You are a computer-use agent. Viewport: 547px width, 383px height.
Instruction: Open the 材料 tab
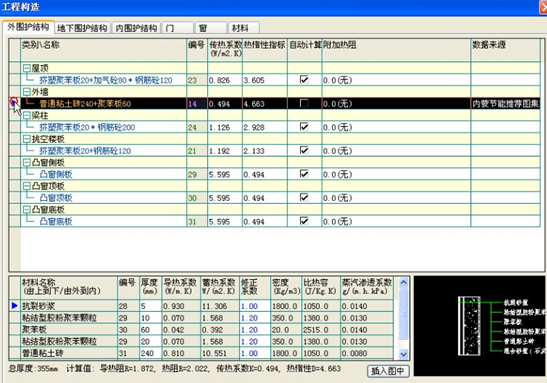click(x=243, y=28)
